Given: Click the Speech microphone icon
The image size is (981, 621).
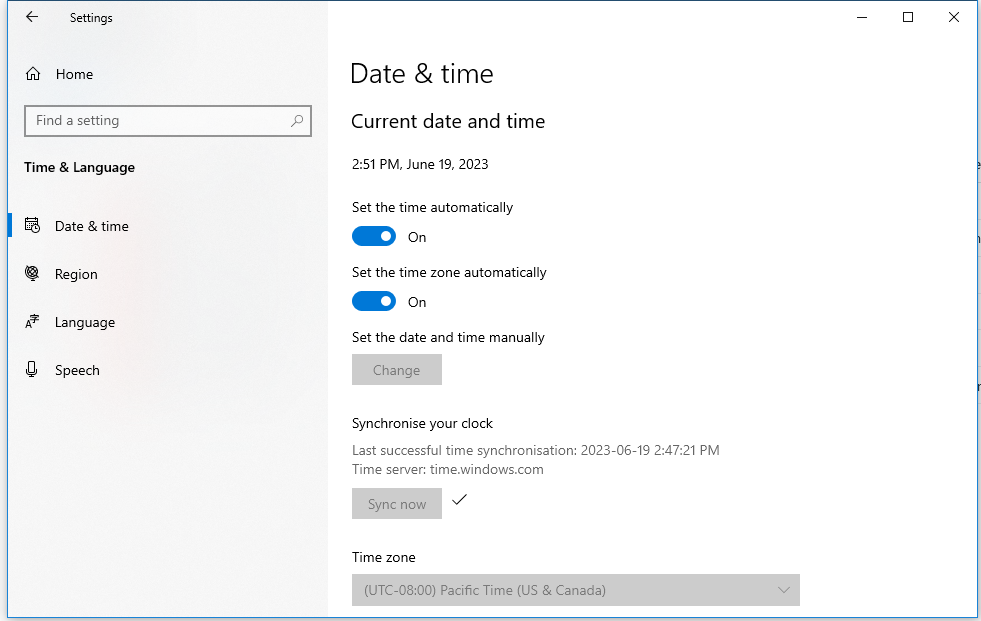Looking at the screenshot, I should (x=33, y=370).
